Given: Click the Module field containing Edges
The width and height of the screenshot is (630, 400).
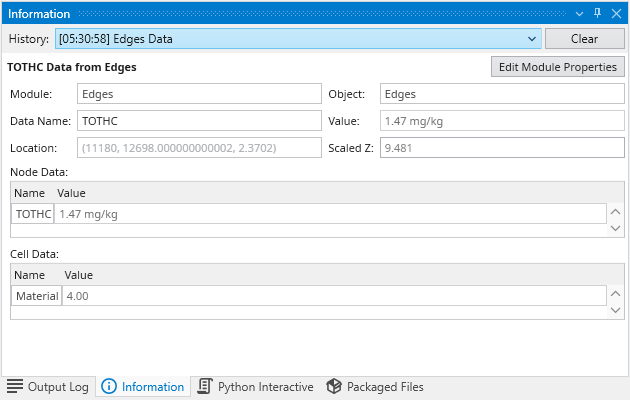Looking at the screenshot, I should click(198, 94).
